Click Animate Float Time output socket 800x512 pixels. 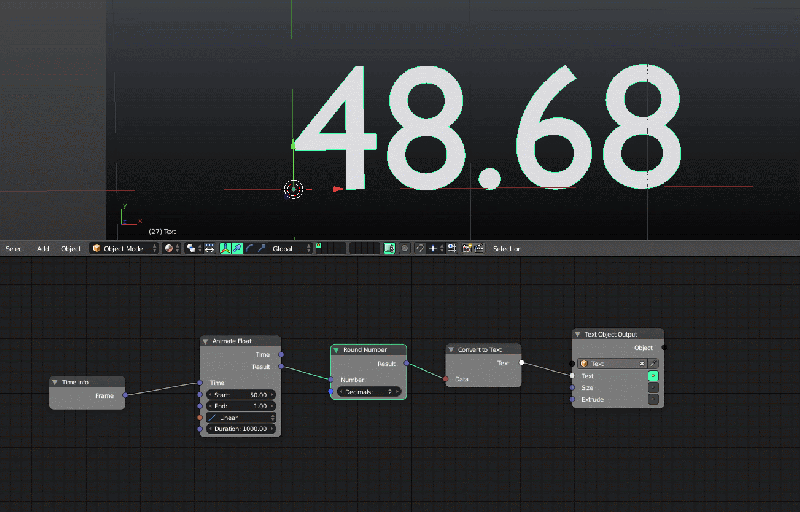tap(281, 354)
